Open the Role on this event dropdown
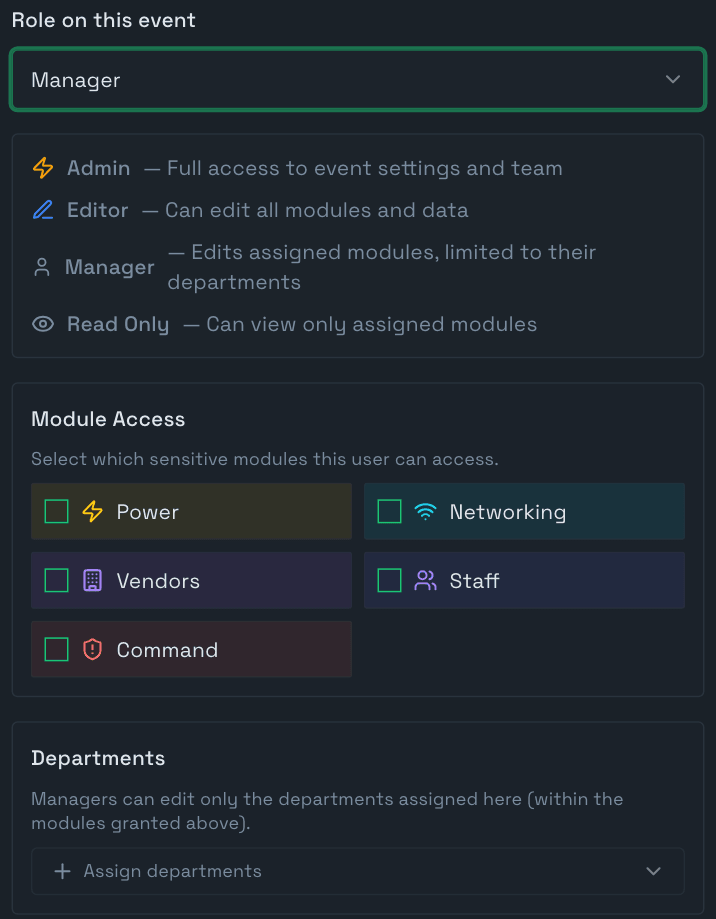Screen dimensions: 716x919 point(357,79)
